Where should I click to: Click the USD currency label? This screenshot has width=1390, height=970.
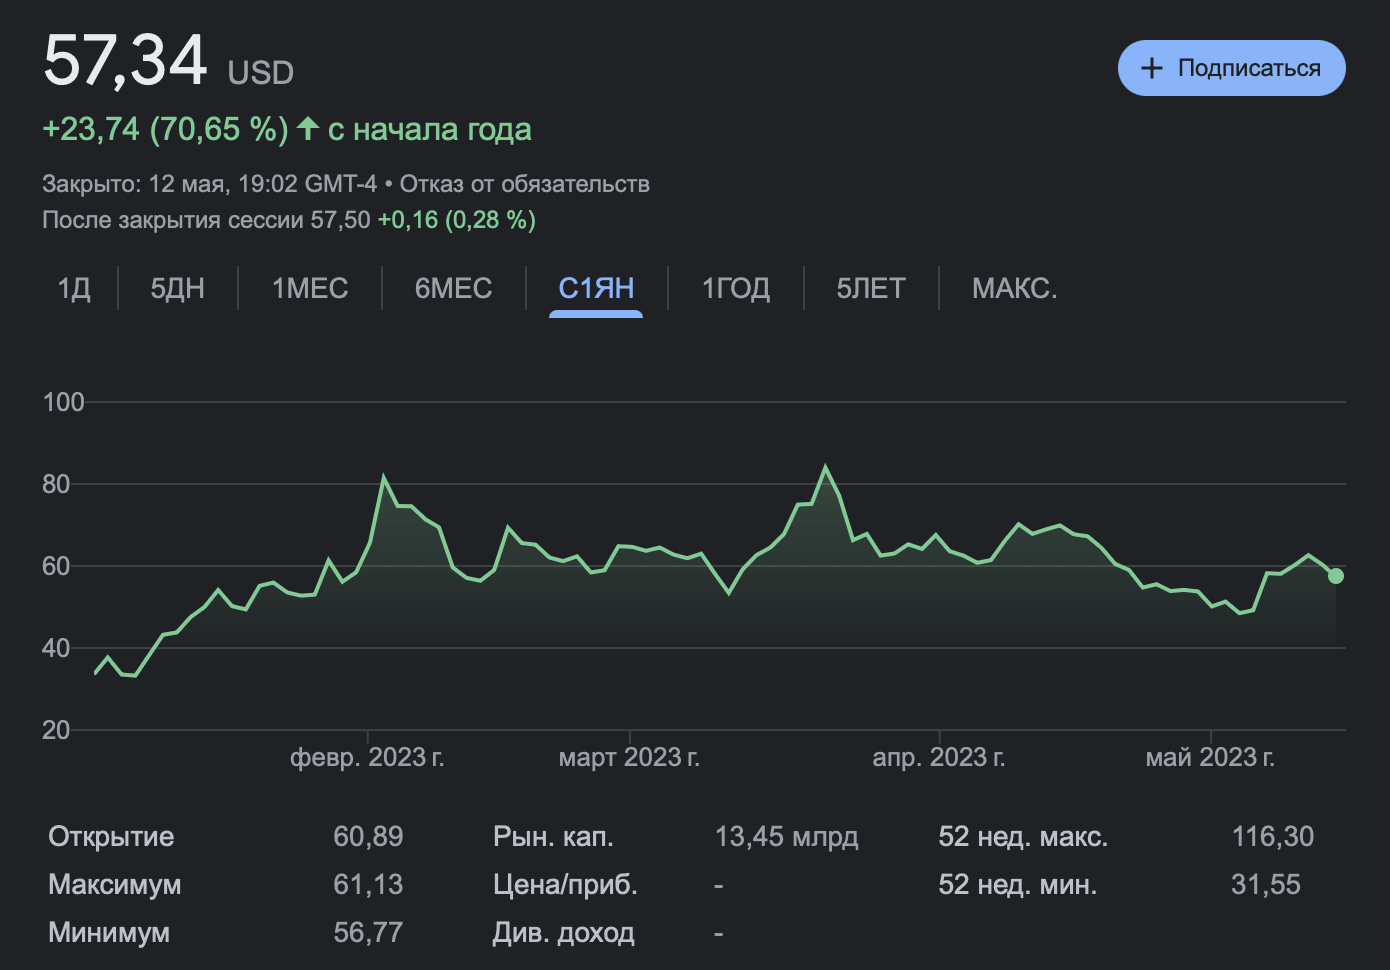click(261, 73)
